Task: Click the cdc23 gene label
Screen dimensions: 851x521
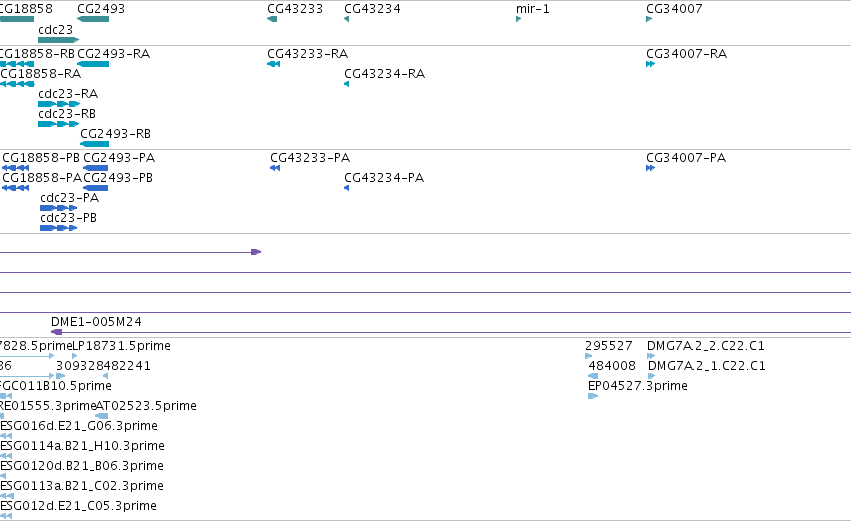Action: point(55,29)
